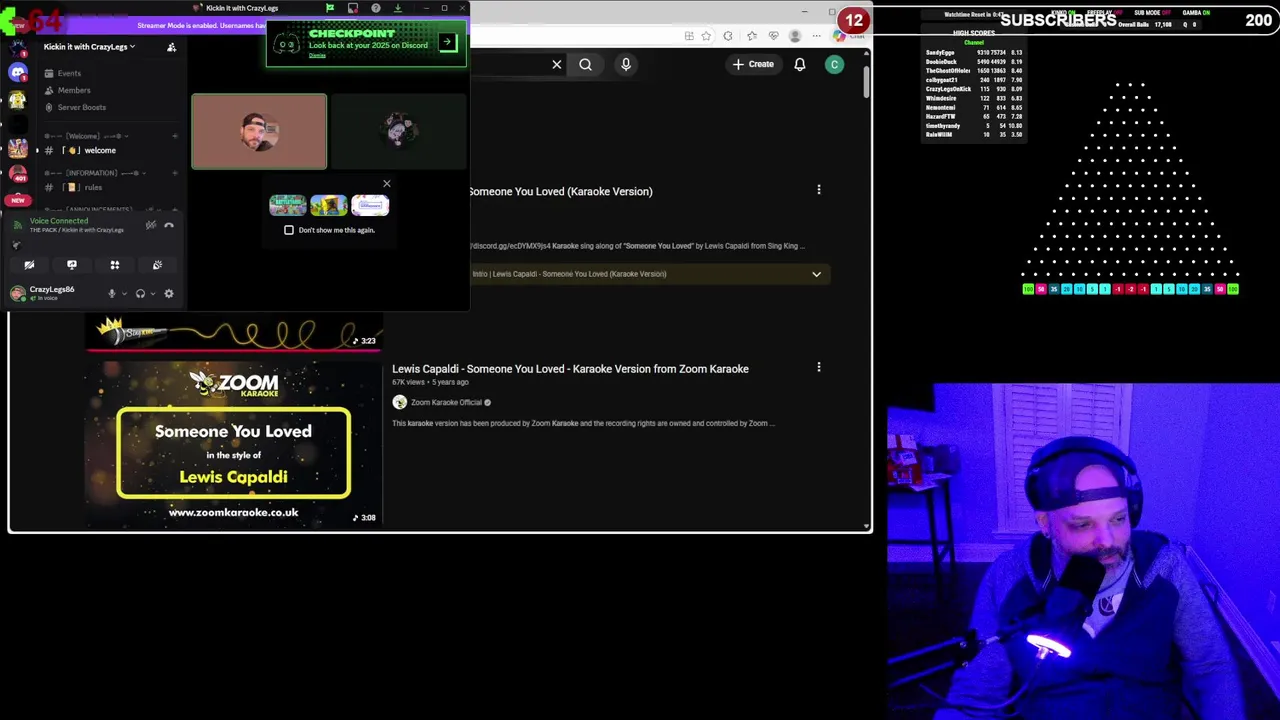Open YouTube notifications bell
The width and height of the screenshot is (1280, 720).
coord(800,64)
